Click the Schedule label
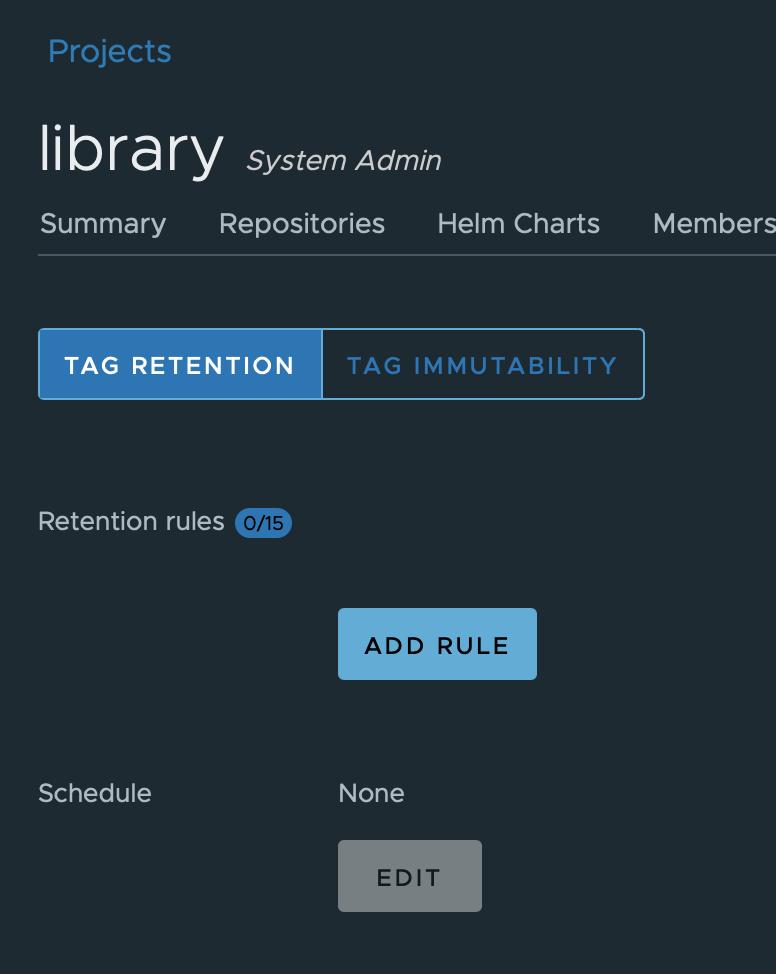The height and width of the screenshot is (974, 776). pos(94,793)
